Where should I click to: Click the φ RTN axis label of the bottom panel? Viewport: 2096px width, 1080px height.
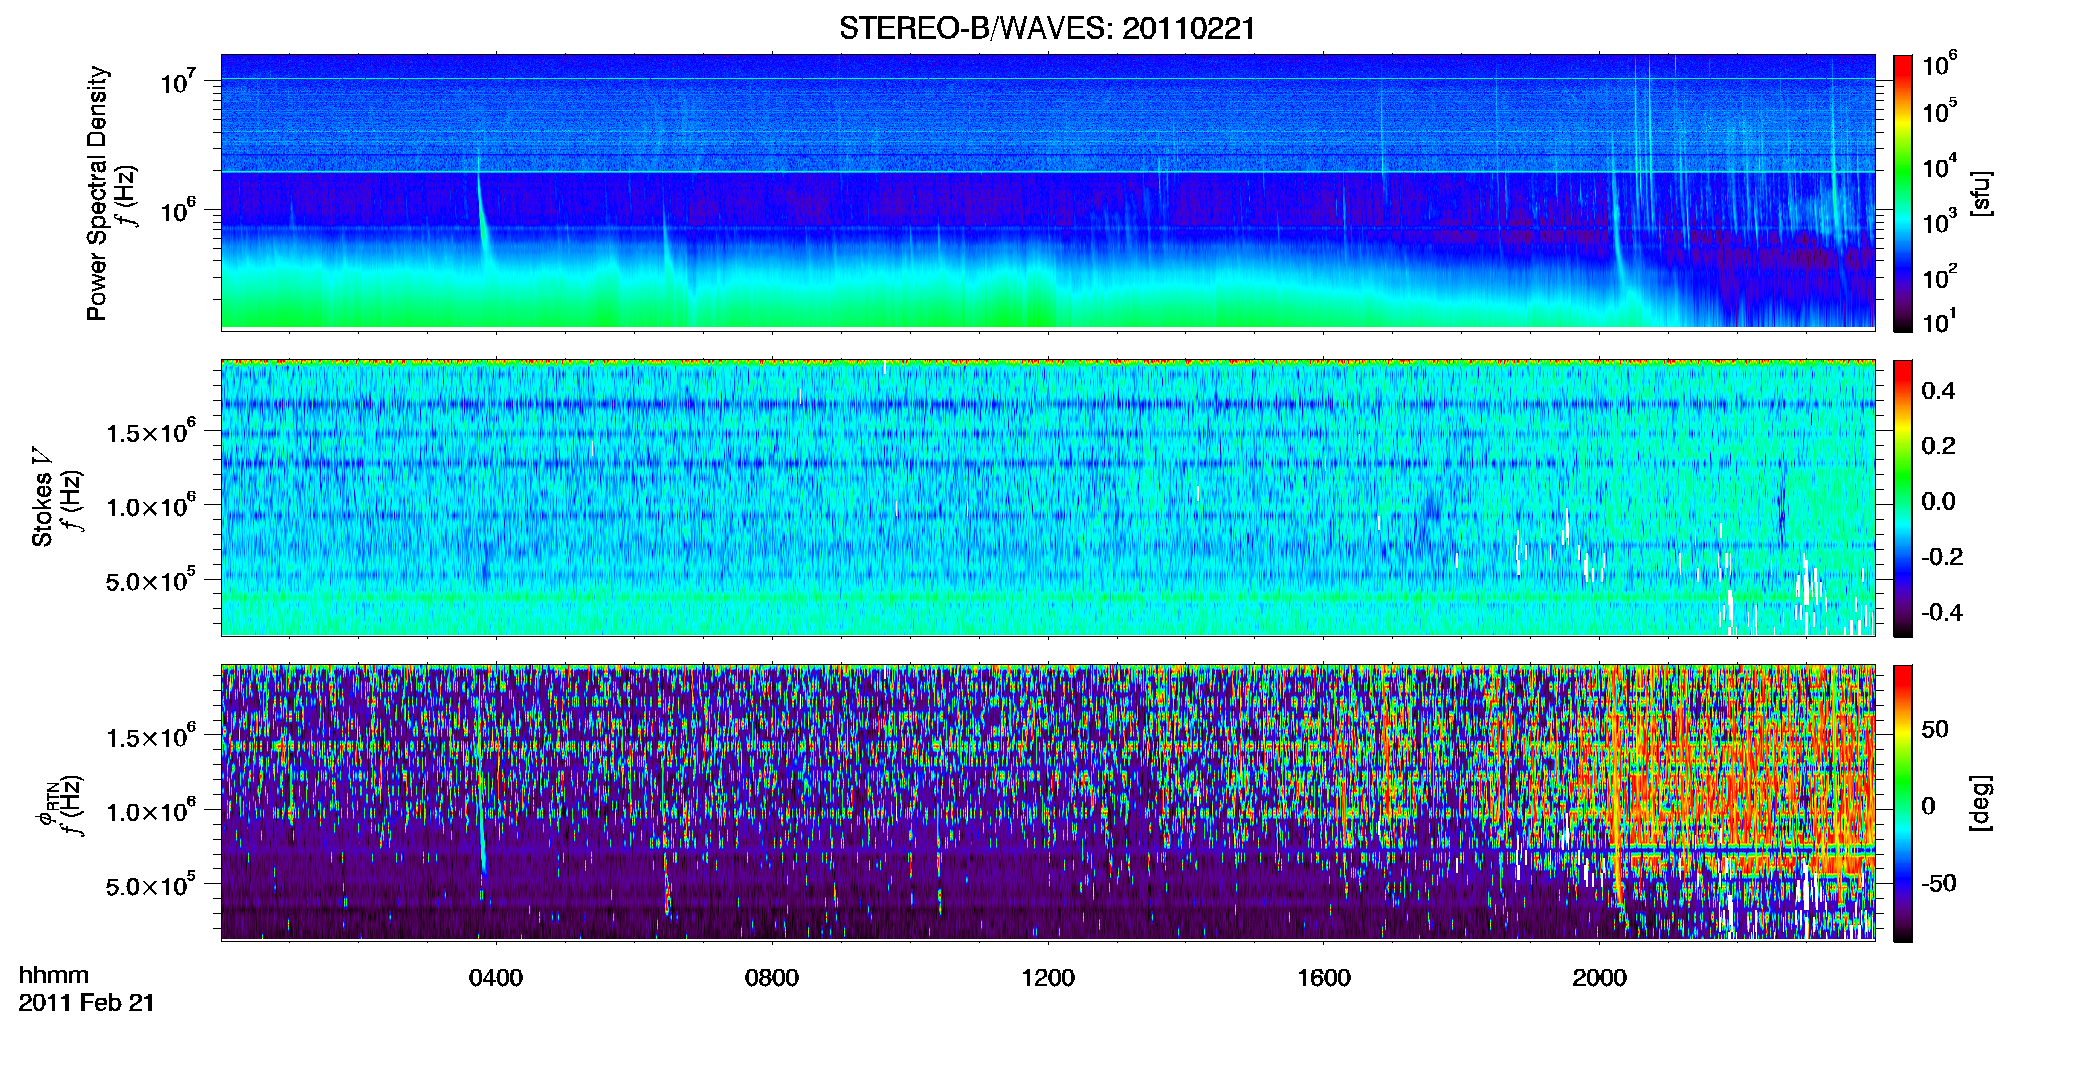47,803
